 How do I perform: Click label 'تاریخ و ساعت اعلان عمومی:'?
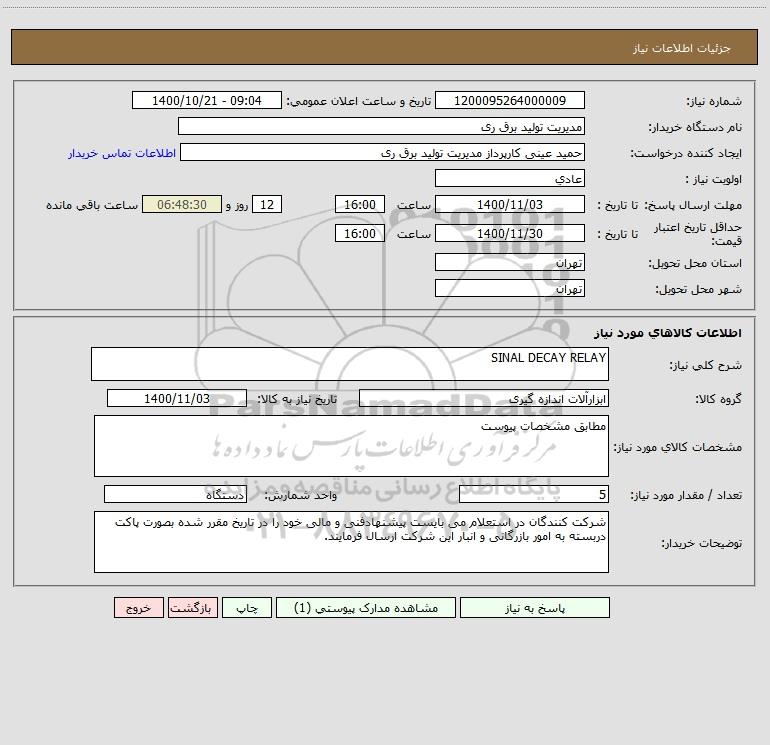click(358, 101)
